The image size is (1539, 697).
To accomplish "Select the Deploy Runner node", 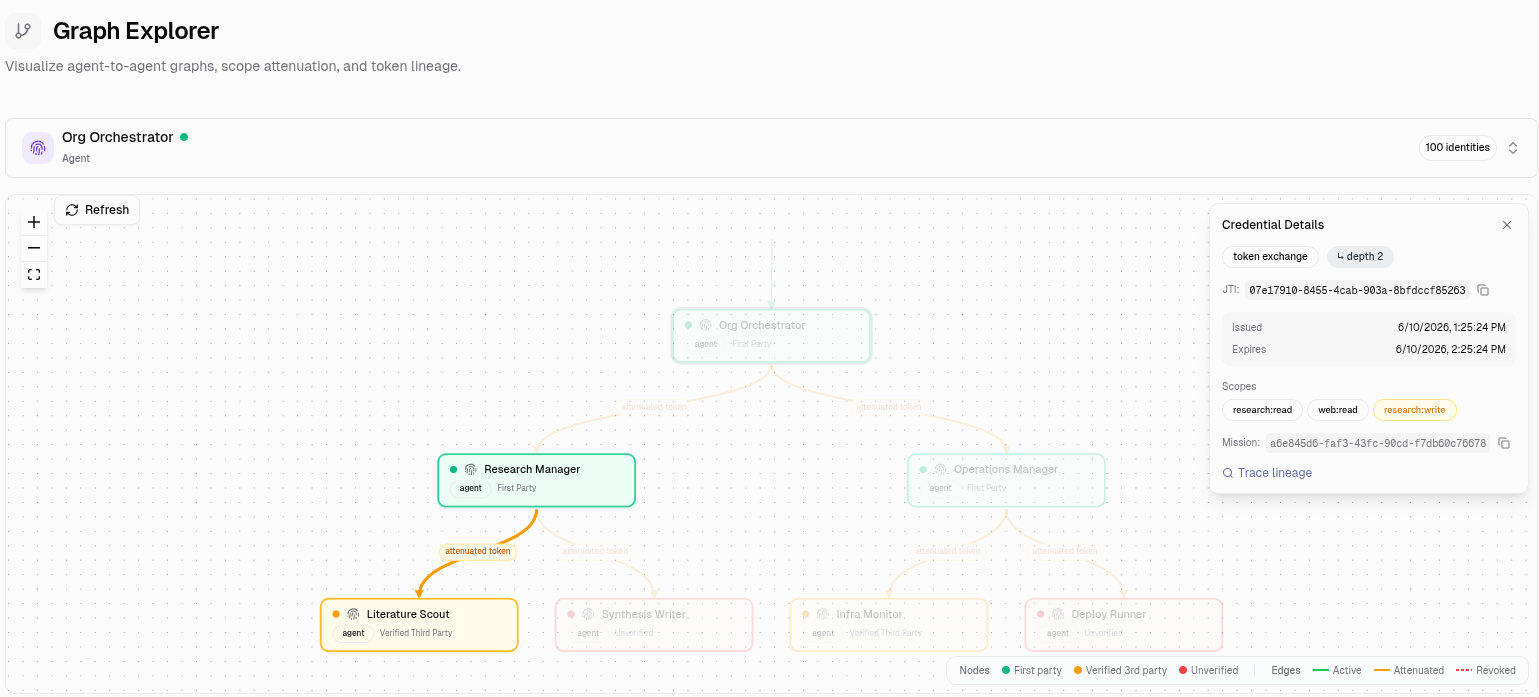I will [x=1124, y=625].
